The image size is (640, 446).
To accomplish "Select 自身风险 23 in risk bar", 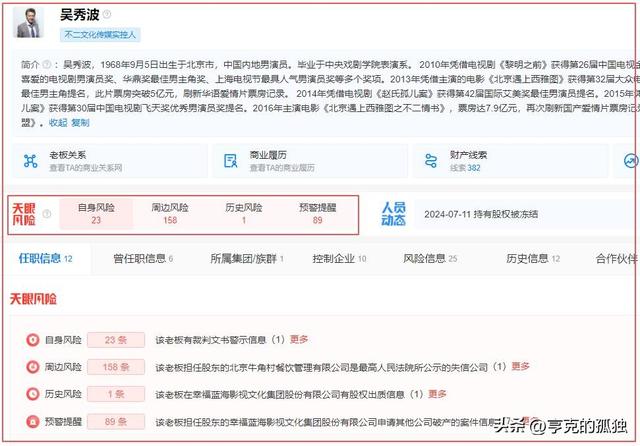I will tap(96, 214).
